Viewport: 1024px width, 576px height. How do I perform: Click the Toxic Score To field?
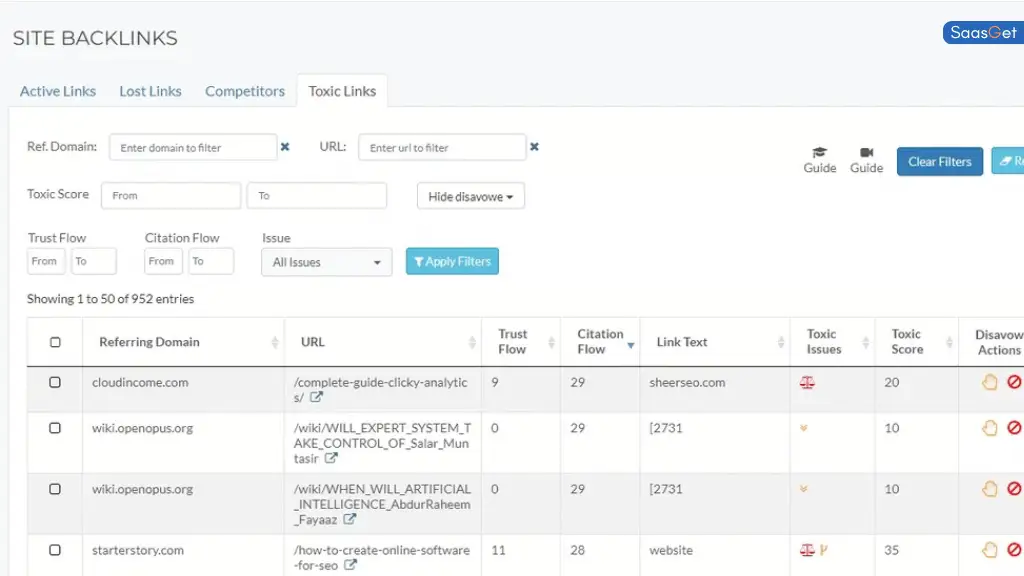tap(317, 196)
